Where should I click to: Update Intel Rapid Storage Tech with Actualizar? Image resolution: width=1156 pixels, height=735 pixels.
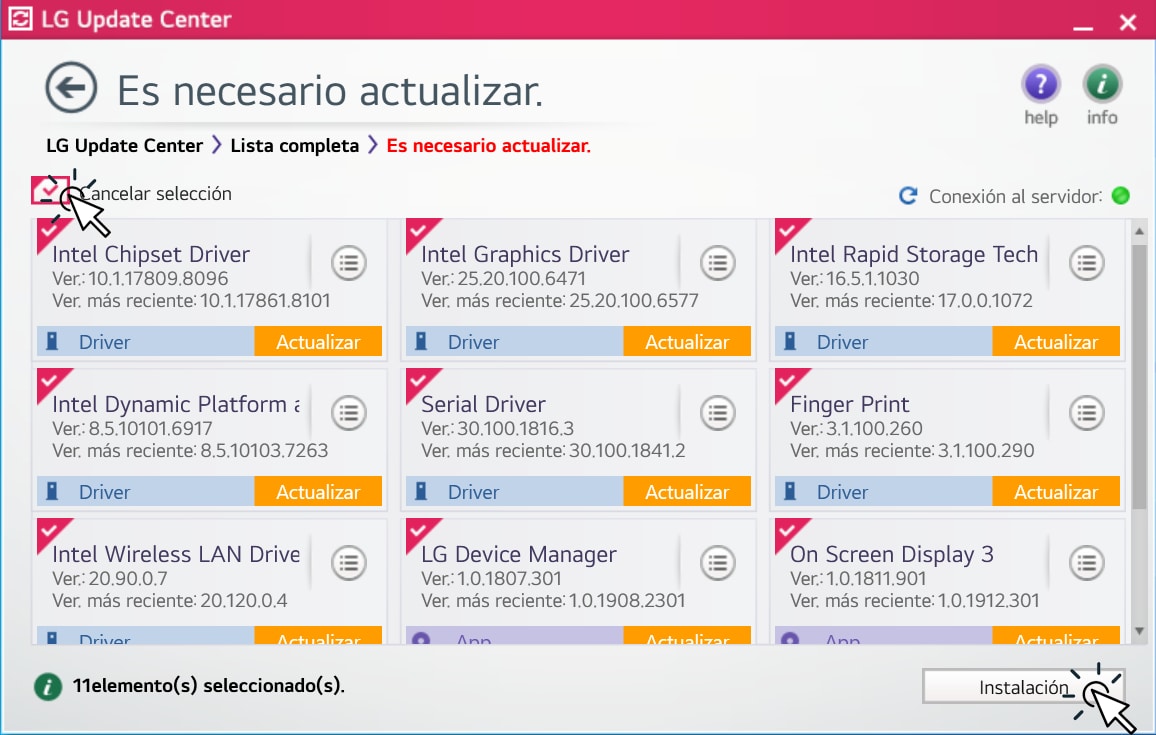click(1056, 341)
